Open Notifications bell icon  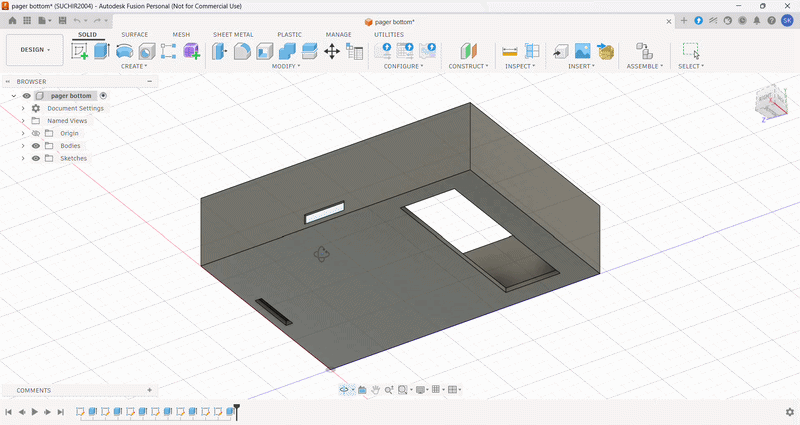[757, 20]
